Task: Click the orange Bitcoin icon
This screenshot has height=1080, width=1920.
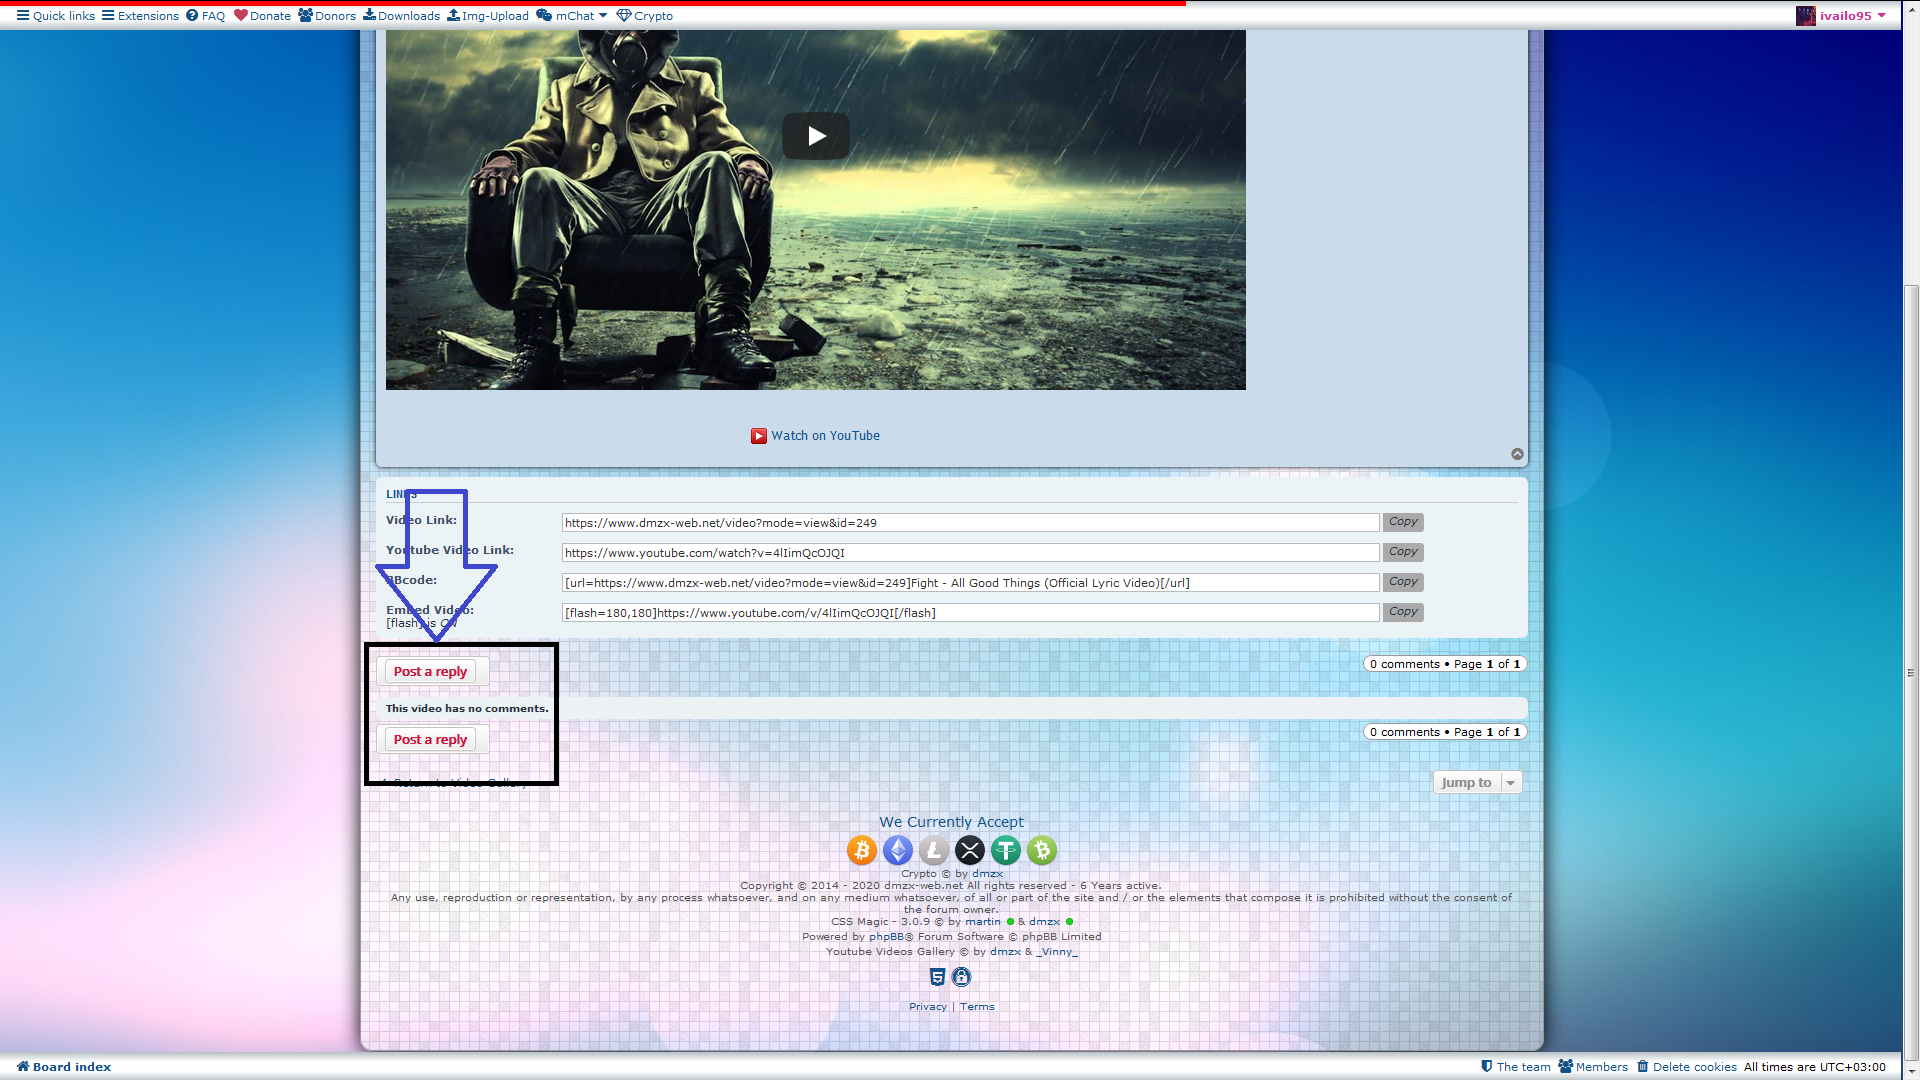Action: point(861,850)
